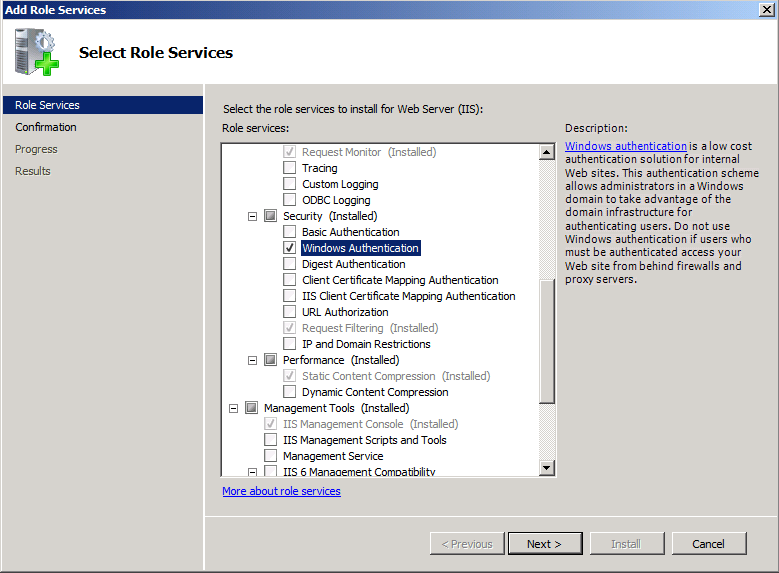Image resolution: width=779 pixels, height=573 pixels.
Task: Check the Digest Authentication option
Action: (290, 264)
